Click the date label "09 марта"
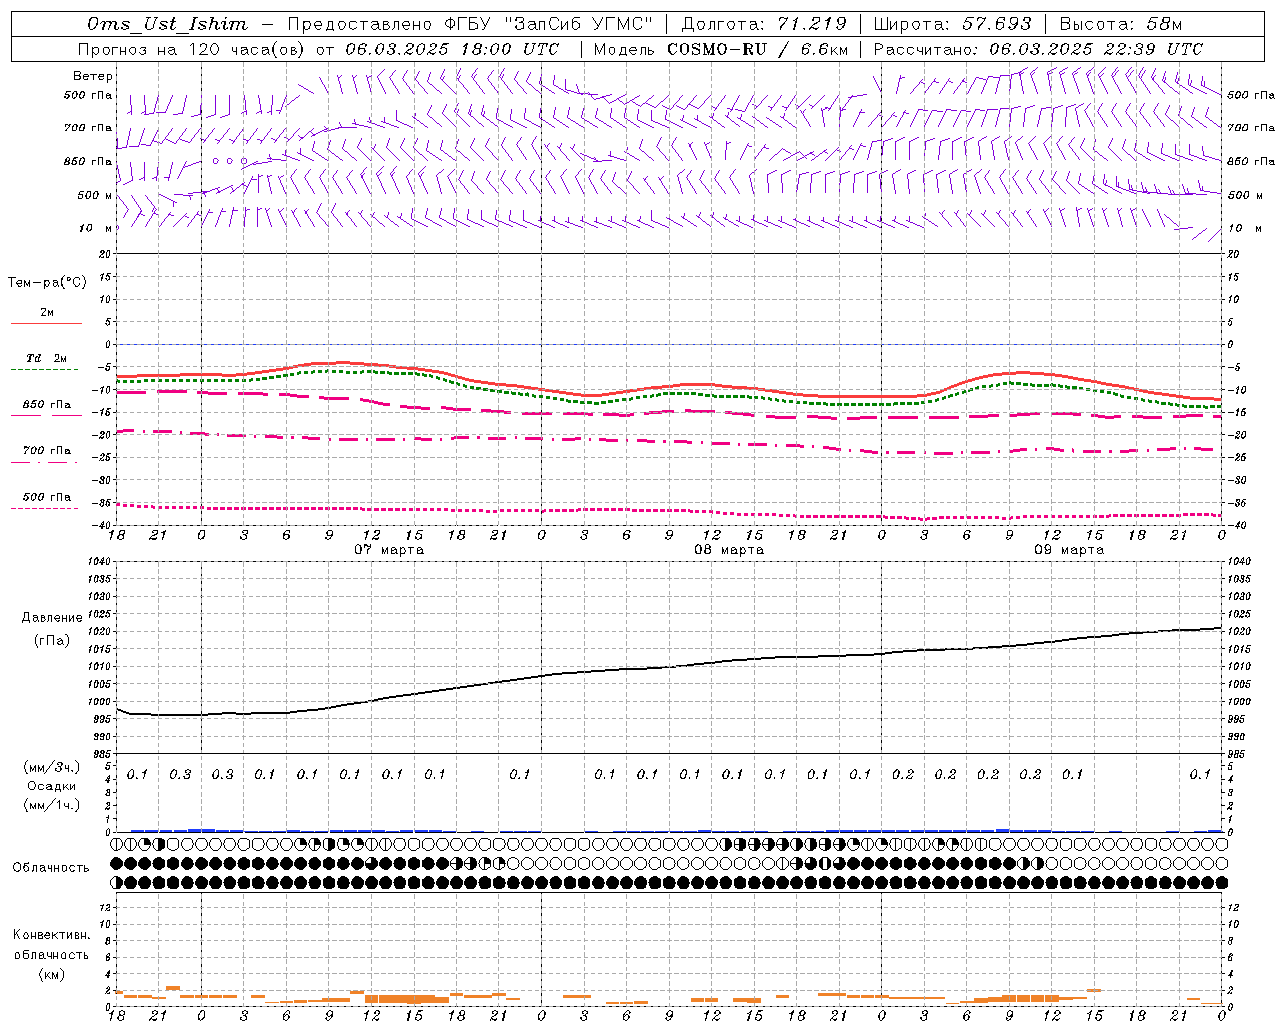The image size is (1280, 1024). click(x=1070, y=550)
